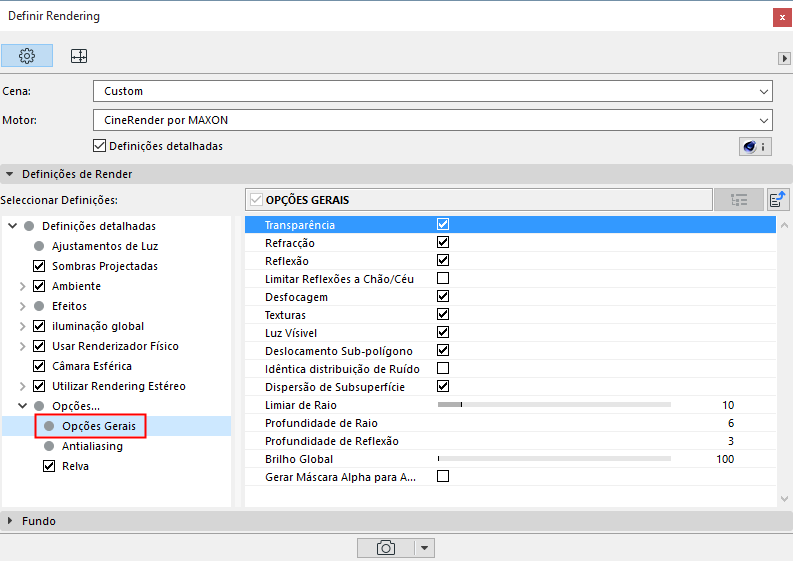Open the render settings gear tab

(x=27, y=56)
